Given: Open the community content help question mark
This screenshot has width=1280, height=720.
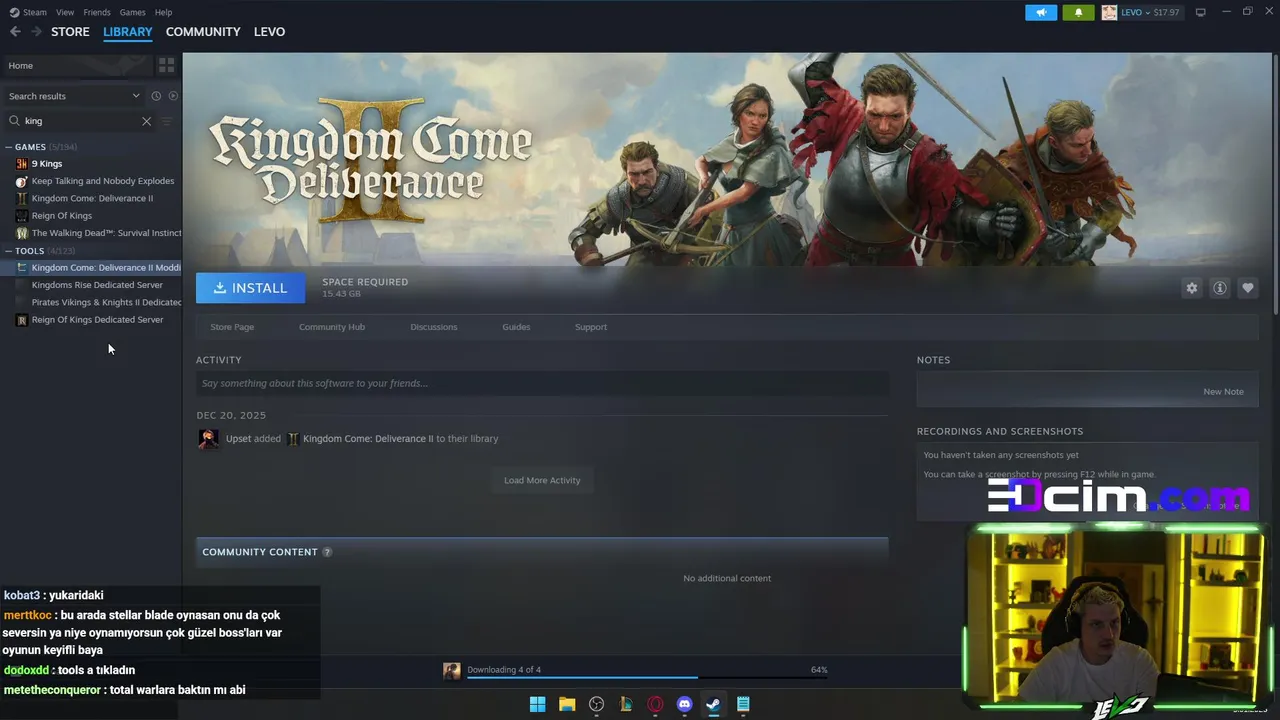Looking at the screenshot, I should [x=327, y=552].
